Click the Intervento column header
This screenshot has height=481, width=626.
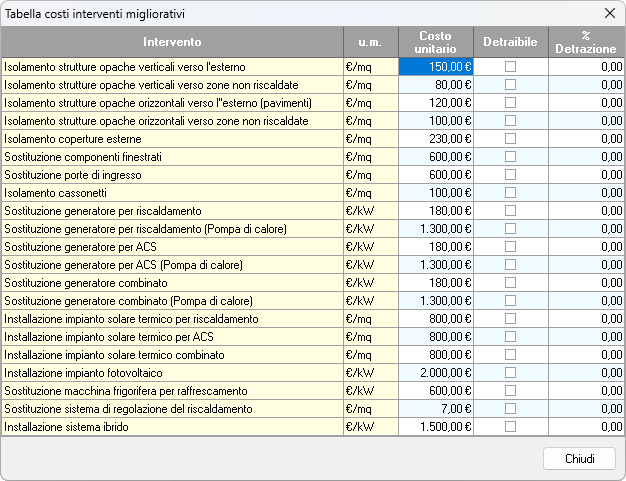pos(172,42)
